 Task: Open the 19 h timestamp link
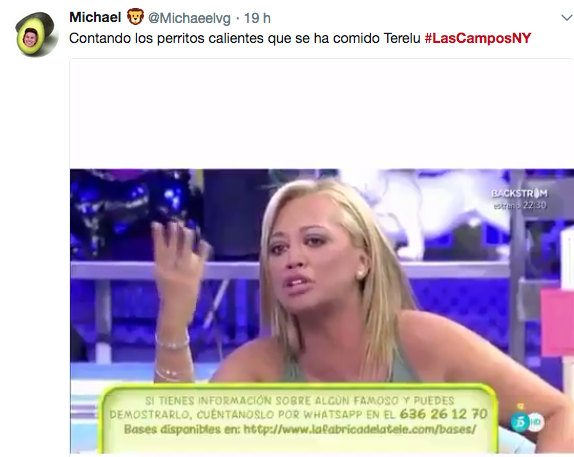pos(257,18)
